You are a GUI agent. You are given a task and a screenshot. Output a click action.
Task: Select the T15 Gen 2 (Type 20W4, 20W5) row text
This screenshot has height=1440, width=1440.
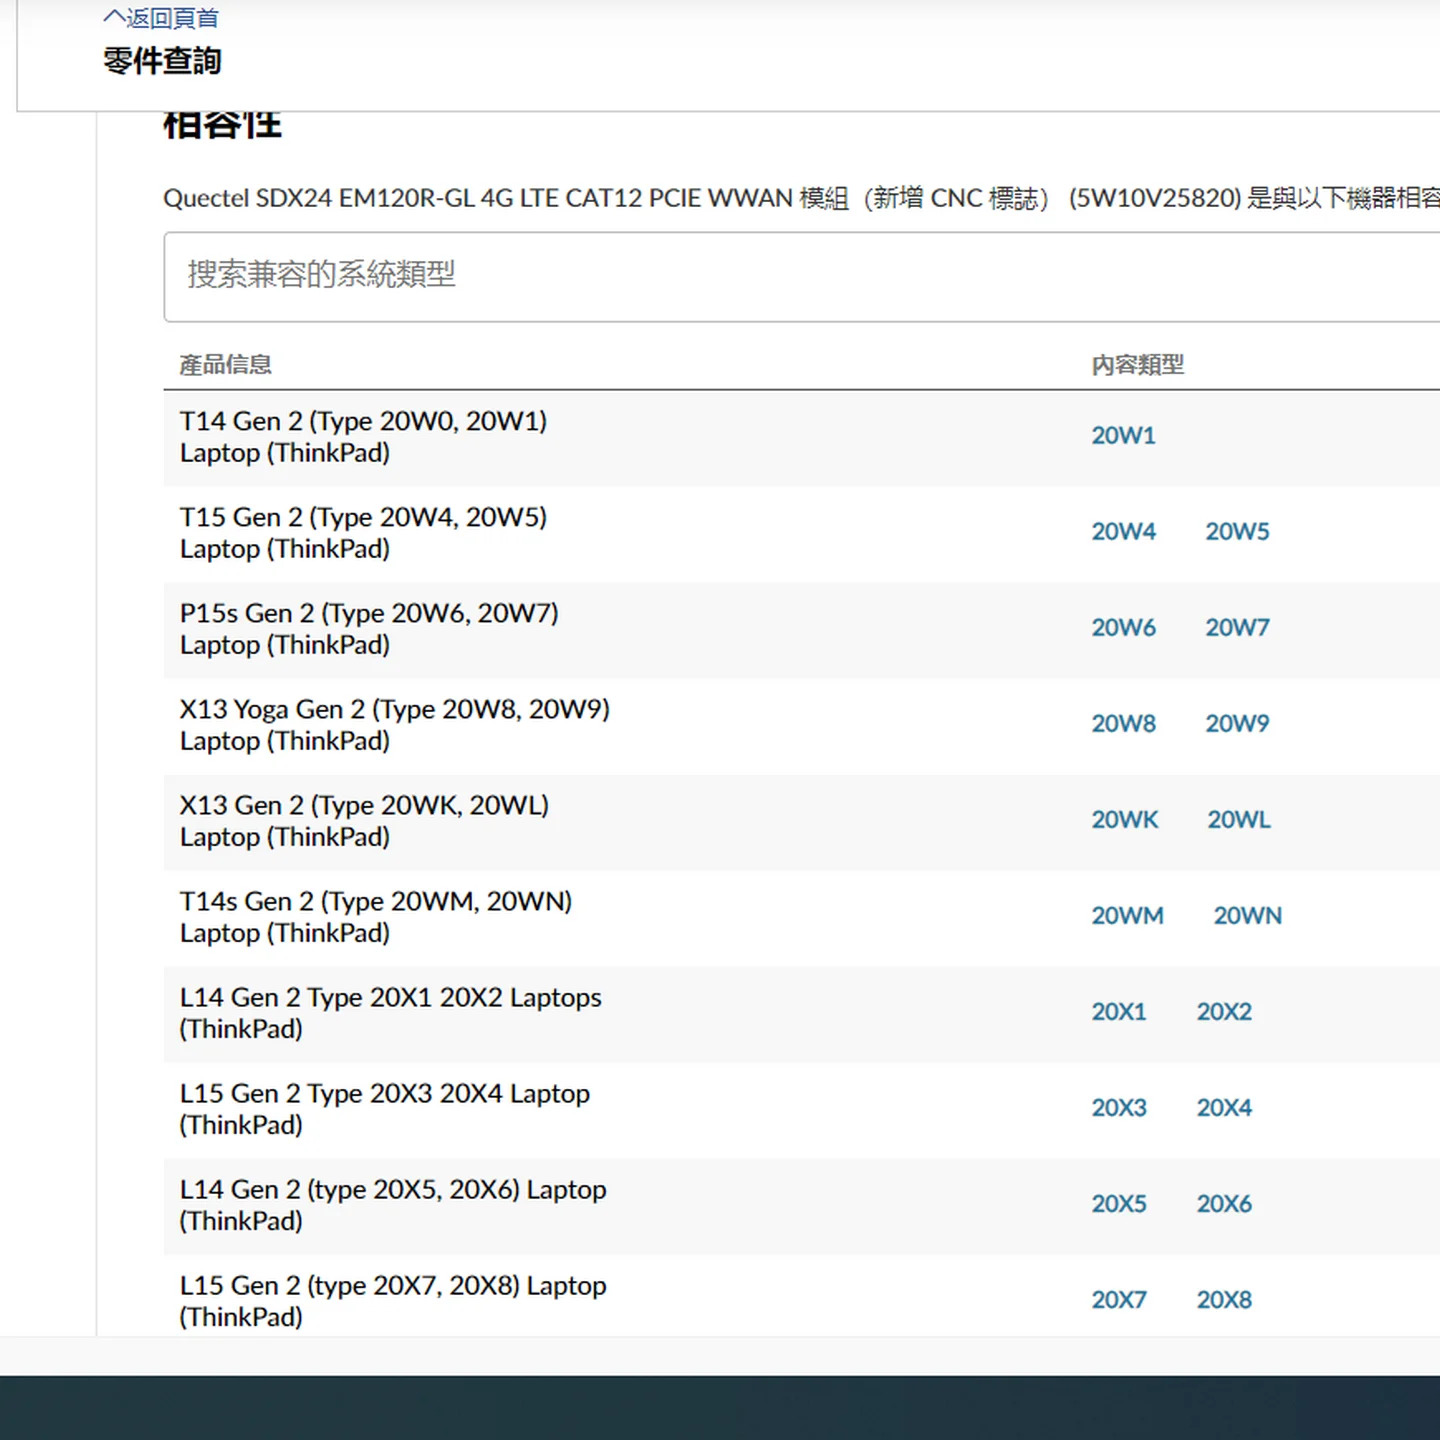(x=363, y=533)
